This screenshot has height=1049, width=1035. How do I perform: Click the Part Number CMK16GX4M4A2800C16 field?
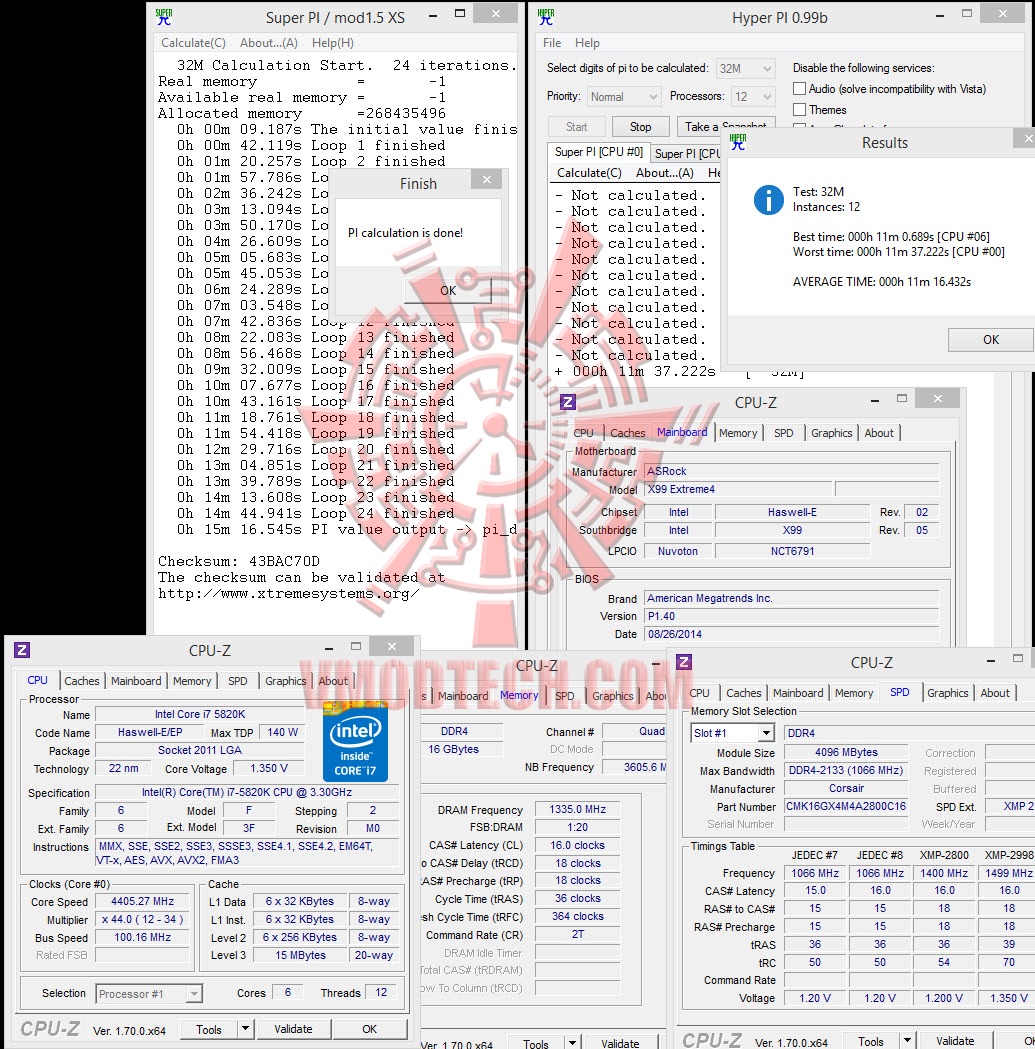[846, 806]
